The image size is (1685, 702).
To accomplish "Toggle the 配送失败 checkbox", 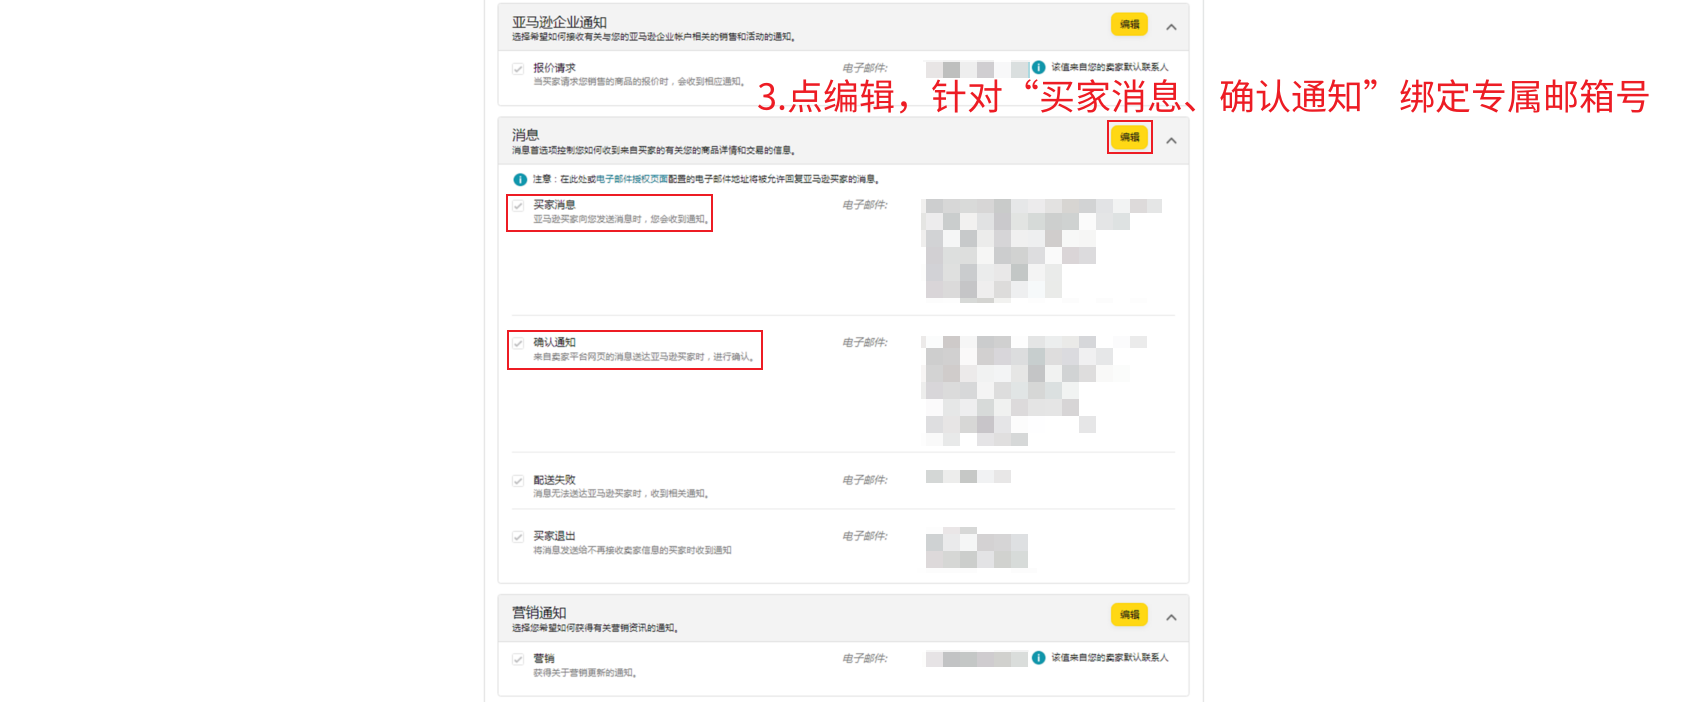I will (x=518, y=481).
